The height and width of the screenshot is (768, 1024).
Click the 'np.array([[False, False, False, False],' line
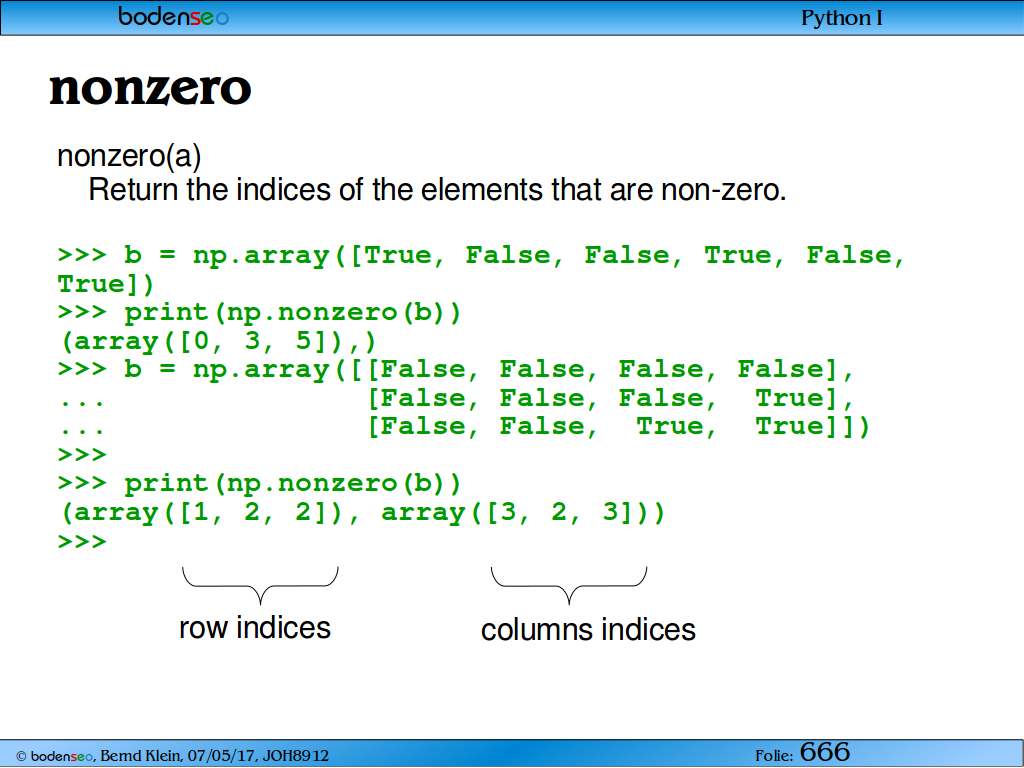click(456, 370)
